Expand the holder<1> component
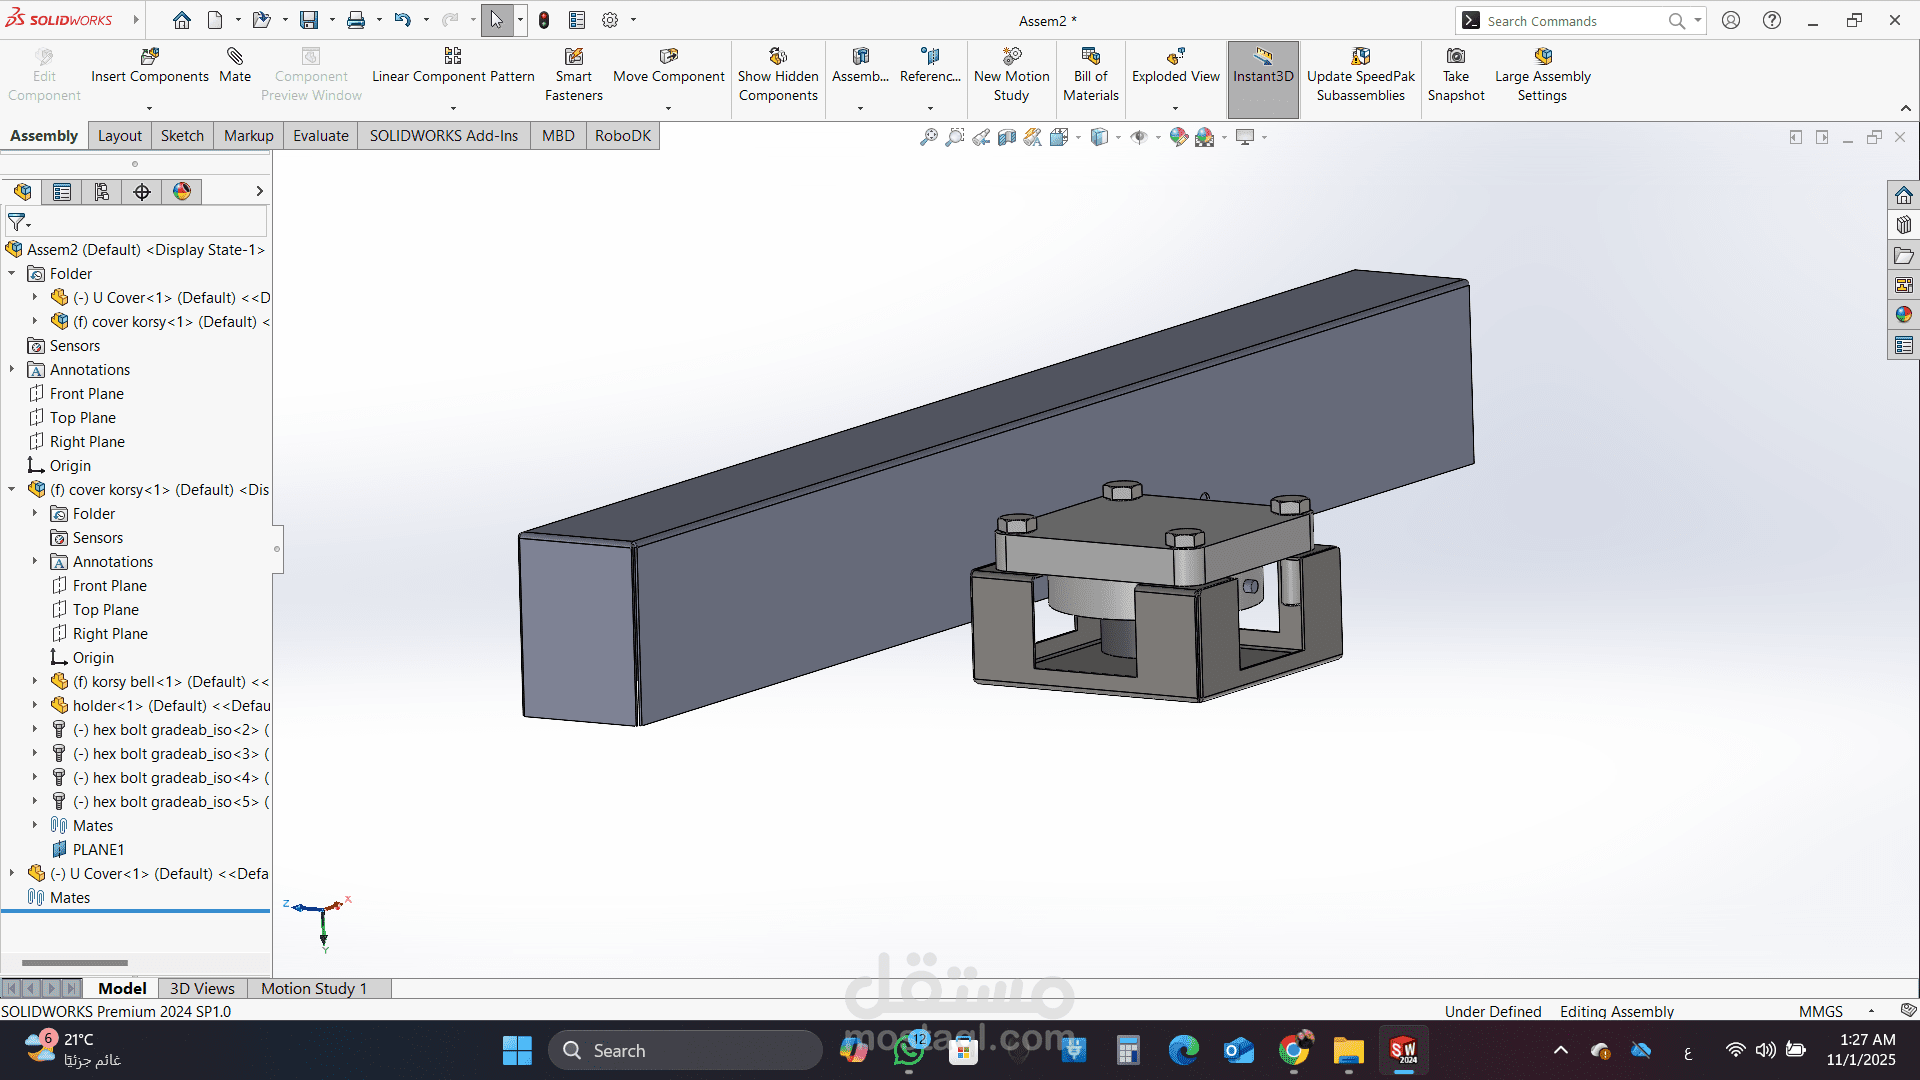Viewport: 1920px width, 1080px height. [34, 705]
